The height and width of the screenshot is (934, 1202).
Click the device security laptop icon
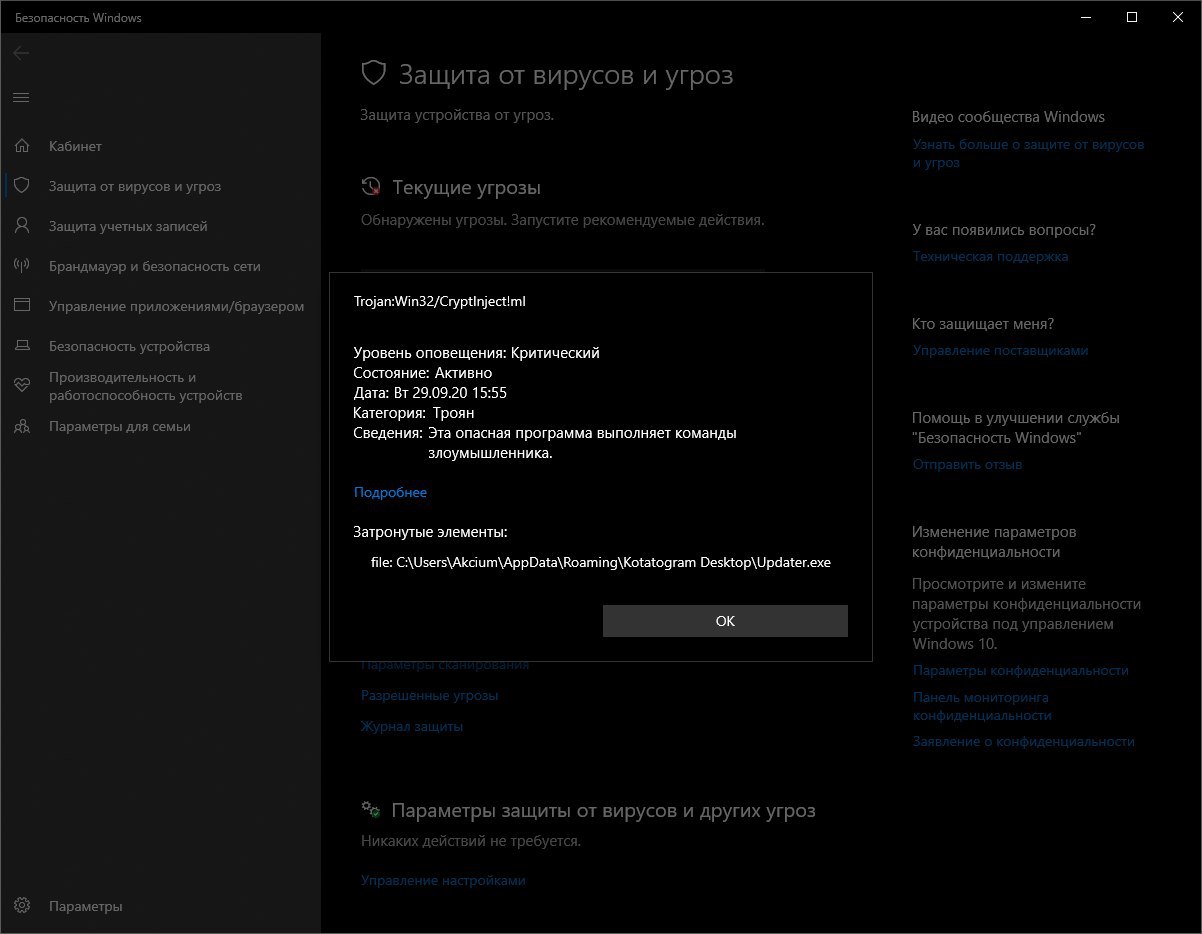tap(22, 346)
